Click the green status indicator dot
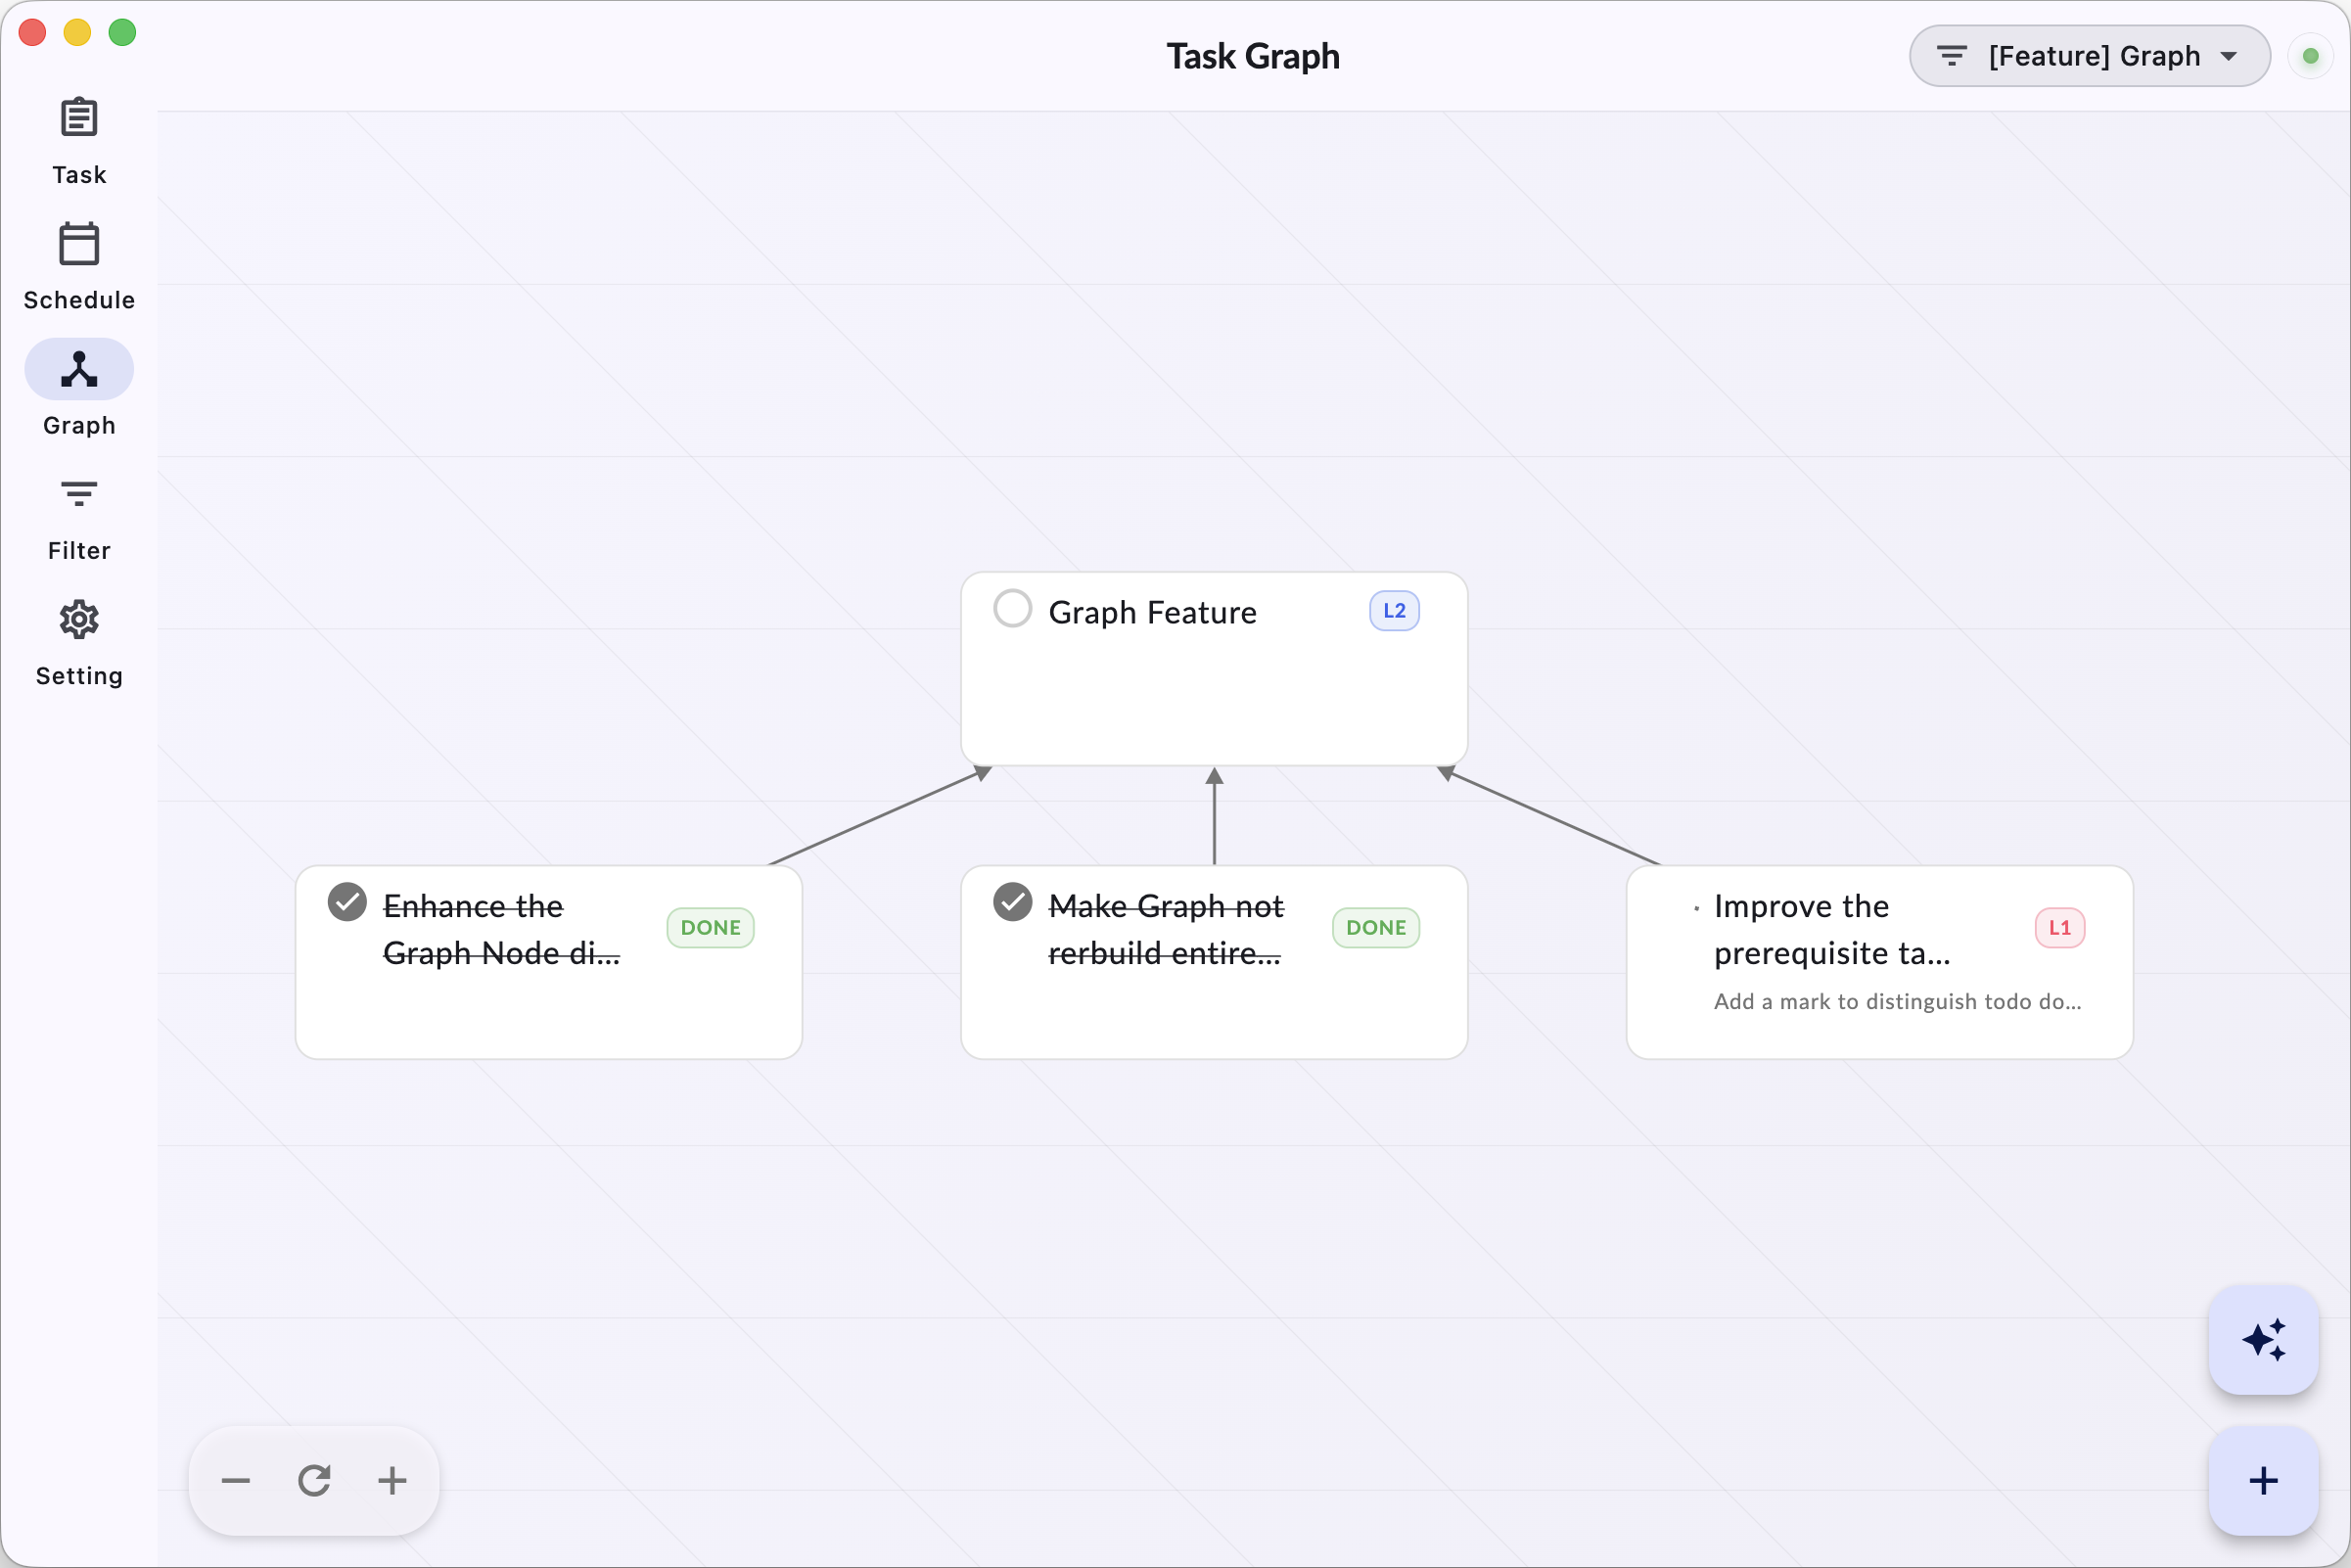Image resolution: width=2351 pixels, height=1568 pixels. tap(2311, 56)
